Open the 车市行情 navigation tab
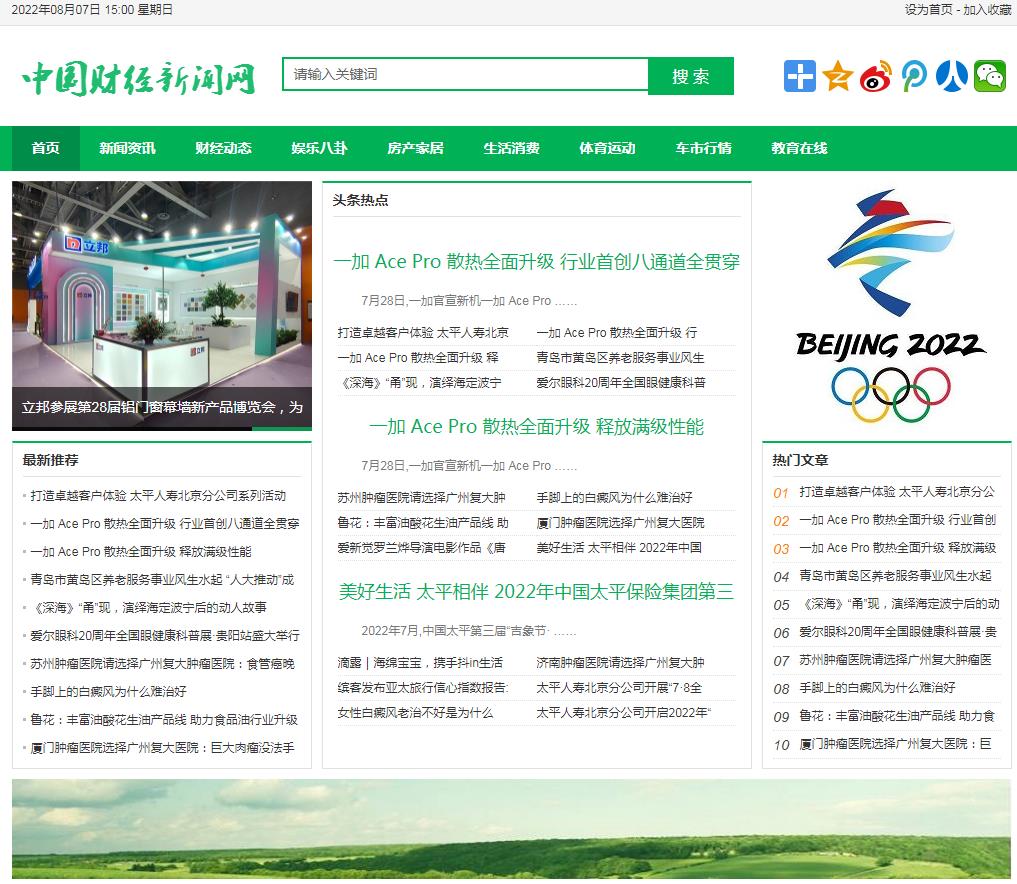 [x=703, y=148]
